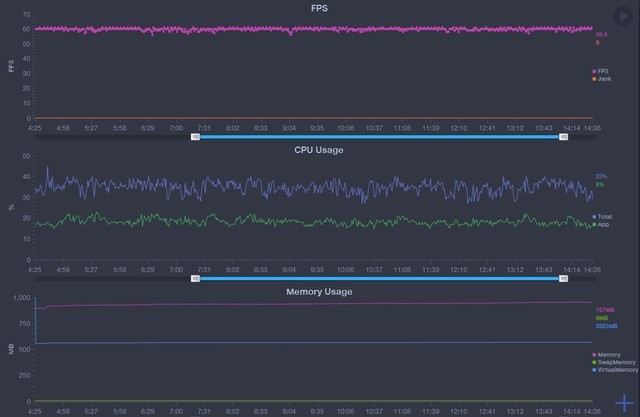
Task: Click the CPU Total spike near 4:40
Action: pos(49,168)
